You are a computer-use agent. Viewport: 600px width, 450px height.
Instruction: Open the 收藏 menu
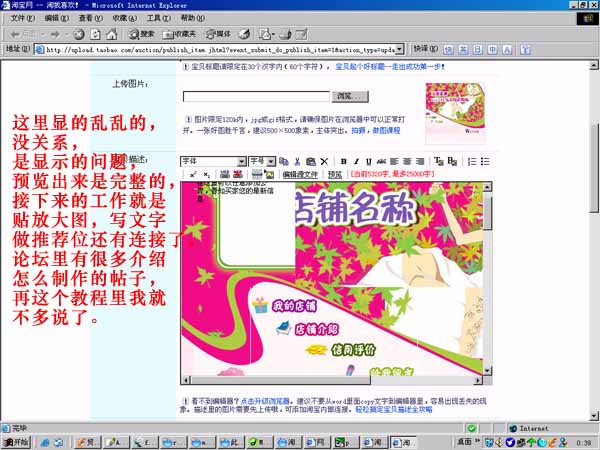point(125,18)
